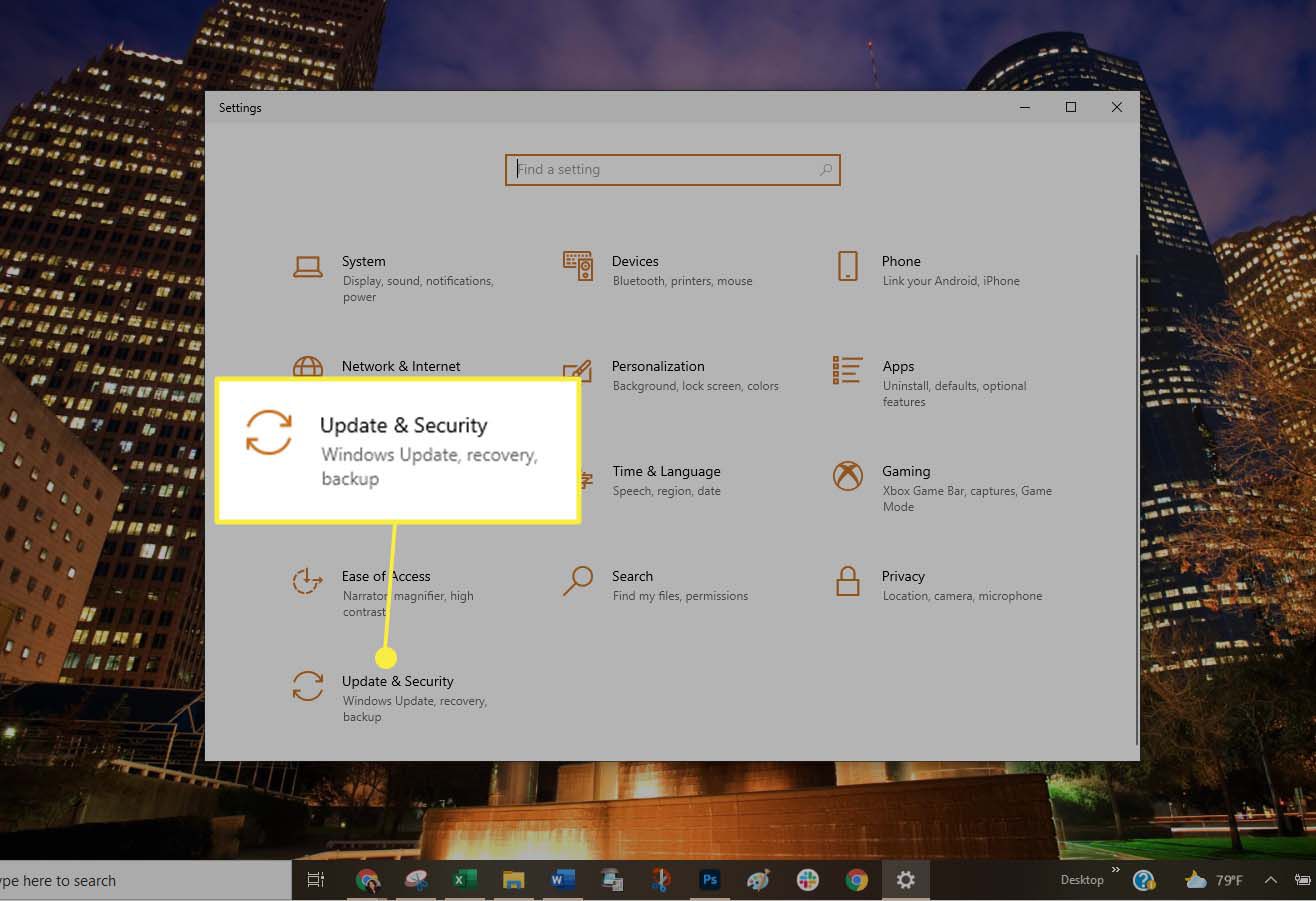Click 'Bluetooth, printers, mouse' text

pos(683,281)
